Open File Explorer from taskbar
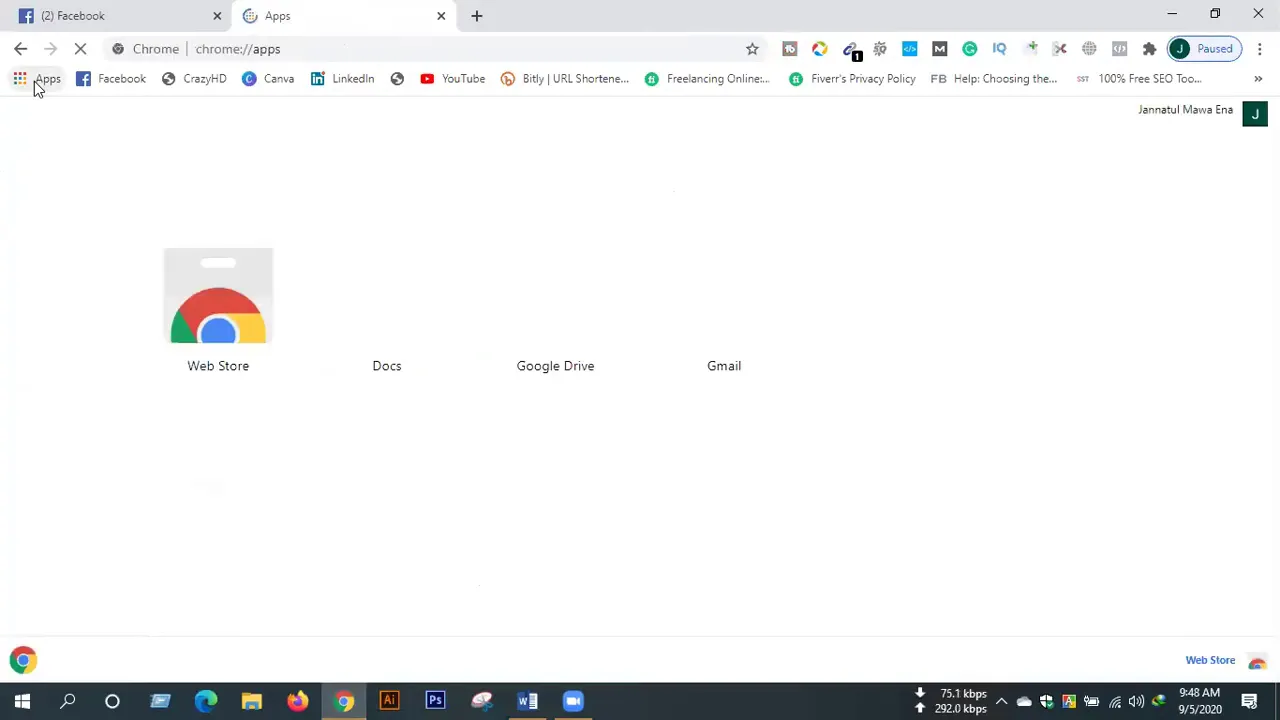Viewport: 1280px width, 720px height. 252,701
